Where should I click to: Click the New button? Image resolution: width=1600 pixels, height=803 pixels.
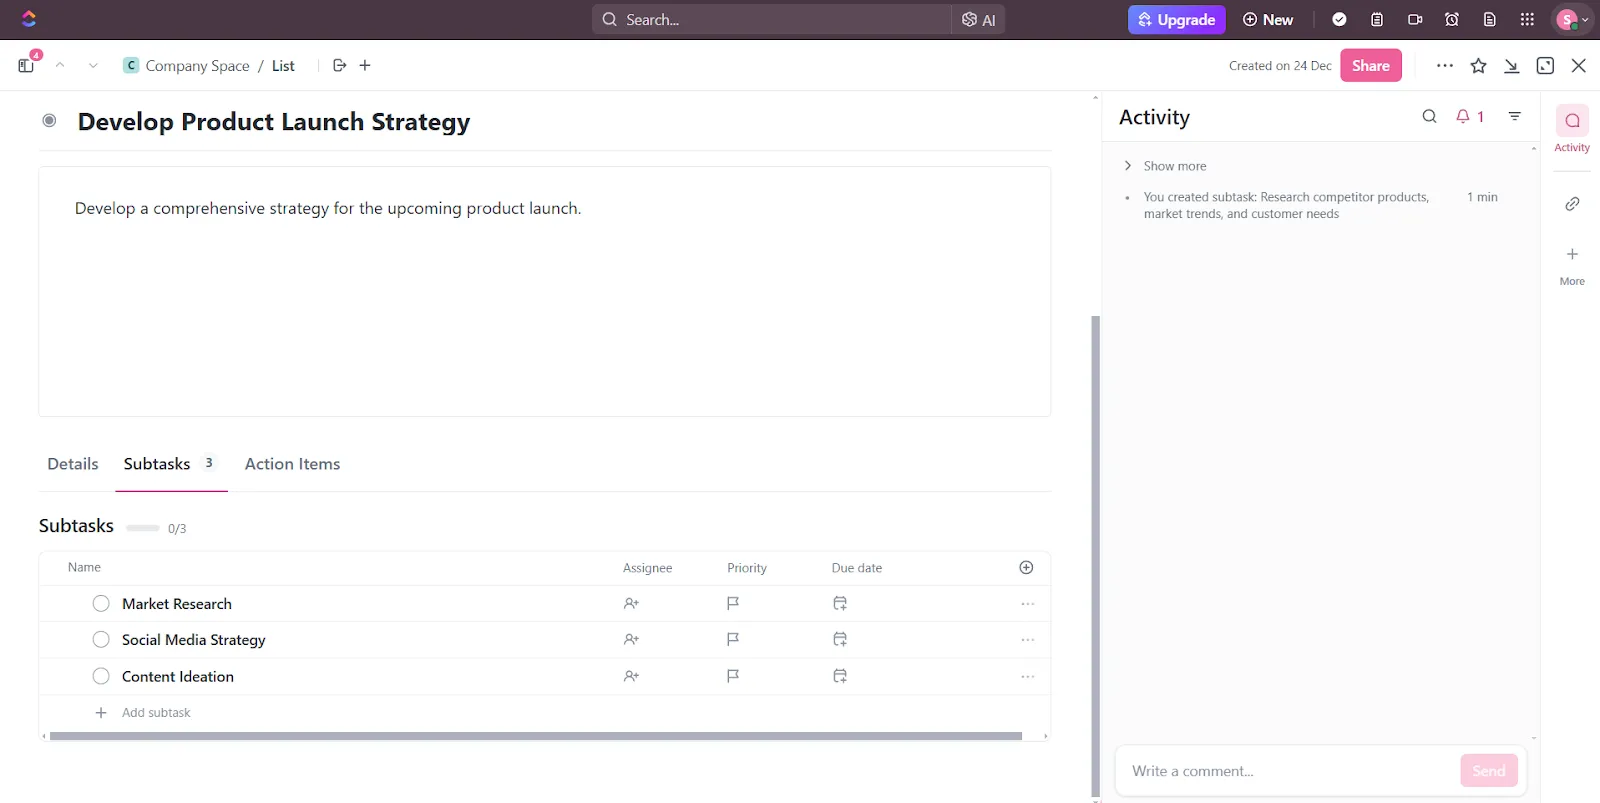pos(1267,19)
